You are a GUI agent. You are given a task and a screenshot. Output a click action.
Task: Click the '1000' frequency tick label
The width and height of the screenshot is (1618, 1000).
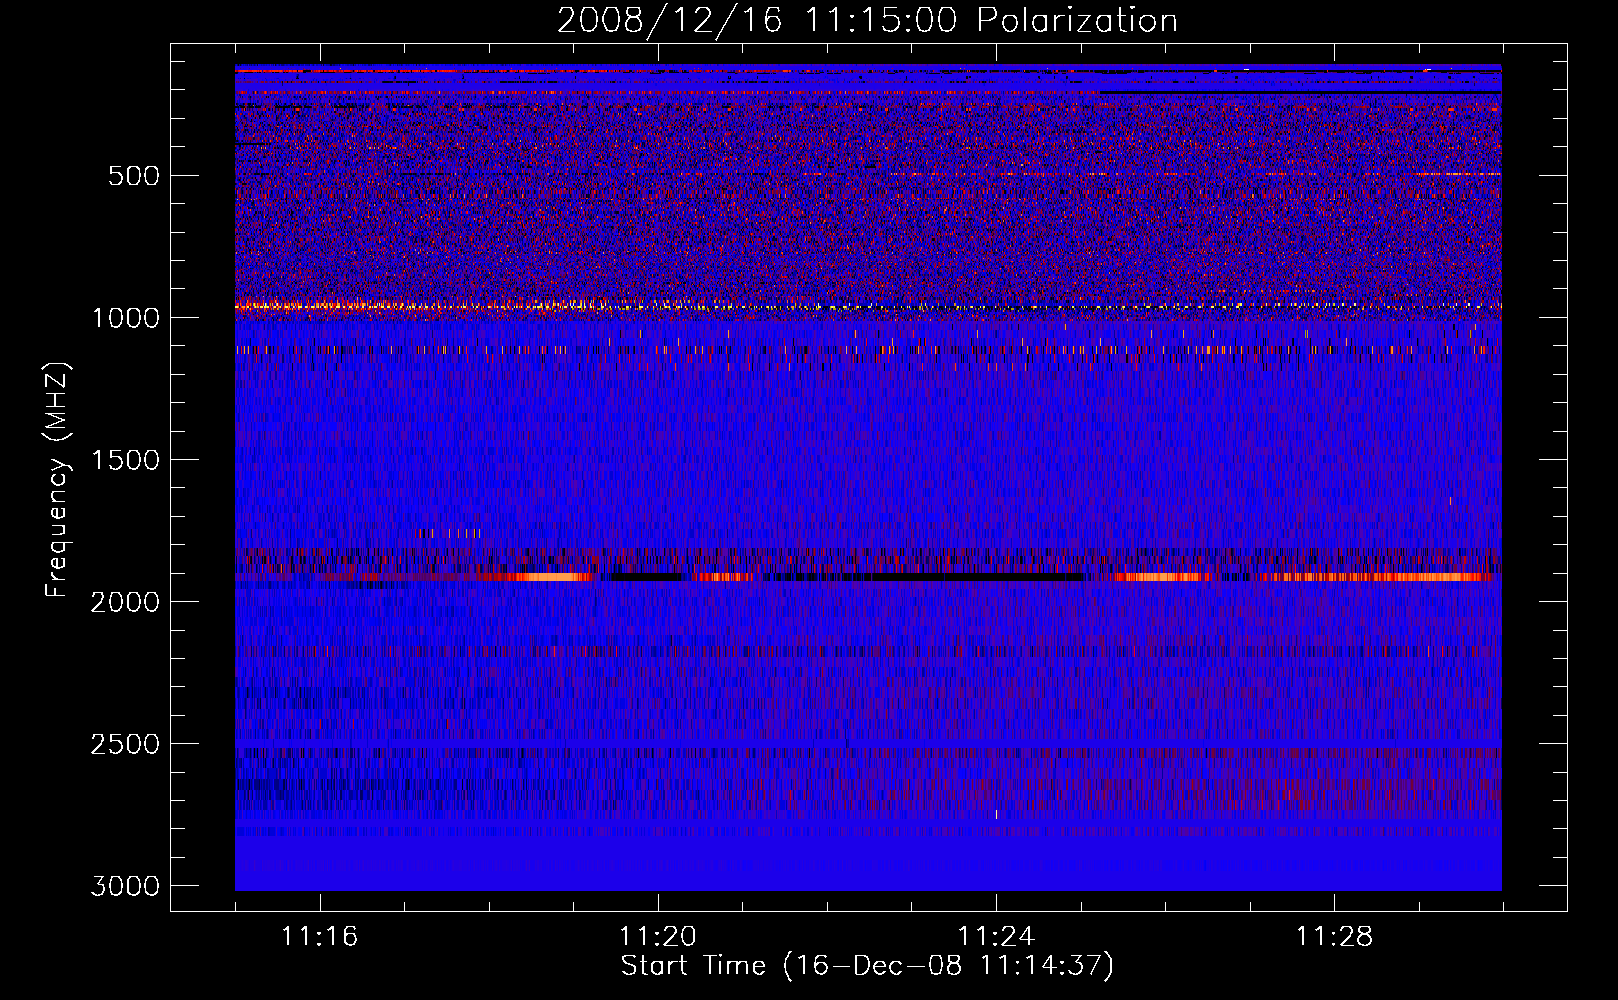pos(124,318)
